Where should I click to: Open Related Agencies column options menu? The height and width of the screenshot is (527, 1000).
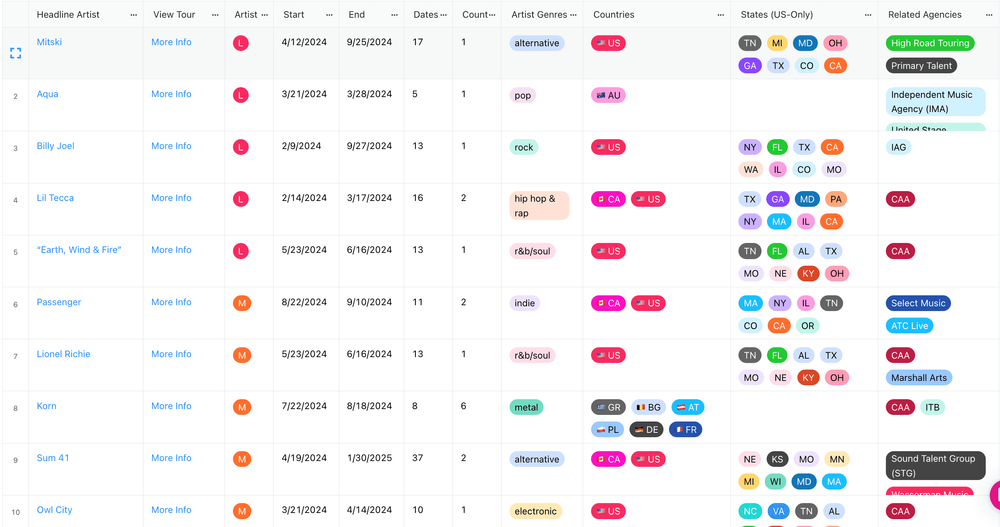(x=989, y=15)
